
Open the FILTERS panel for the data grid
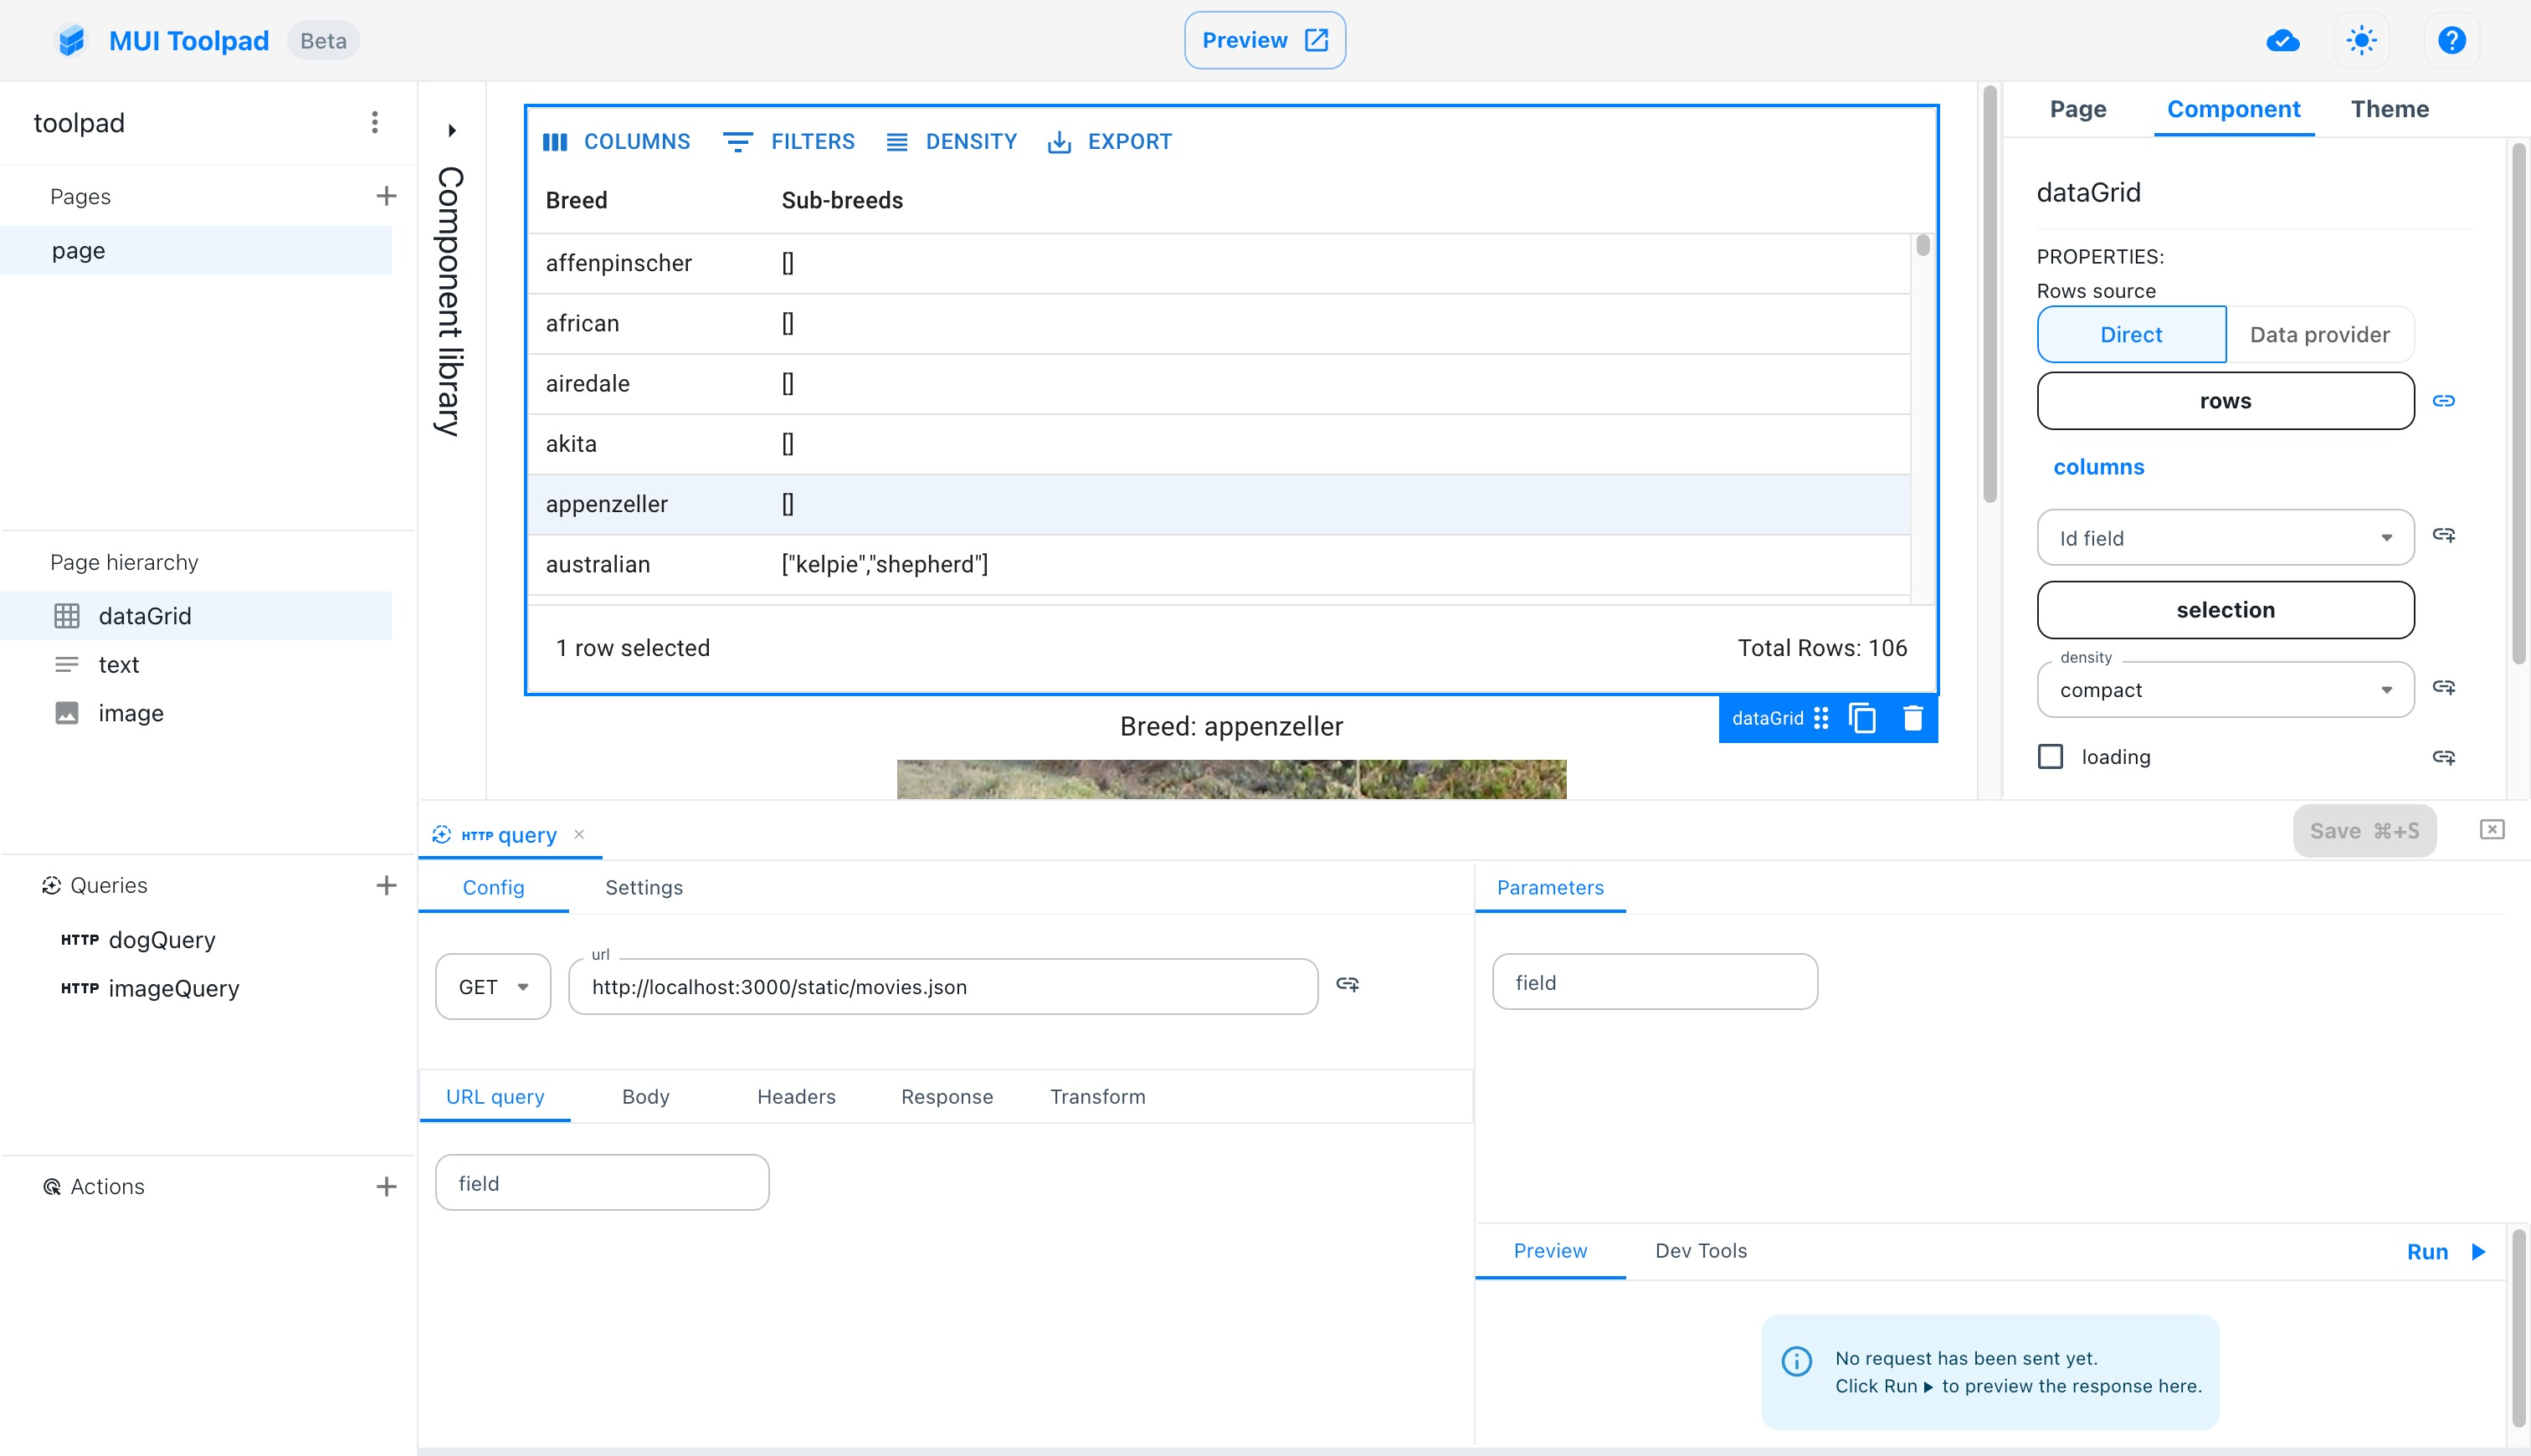789,141
